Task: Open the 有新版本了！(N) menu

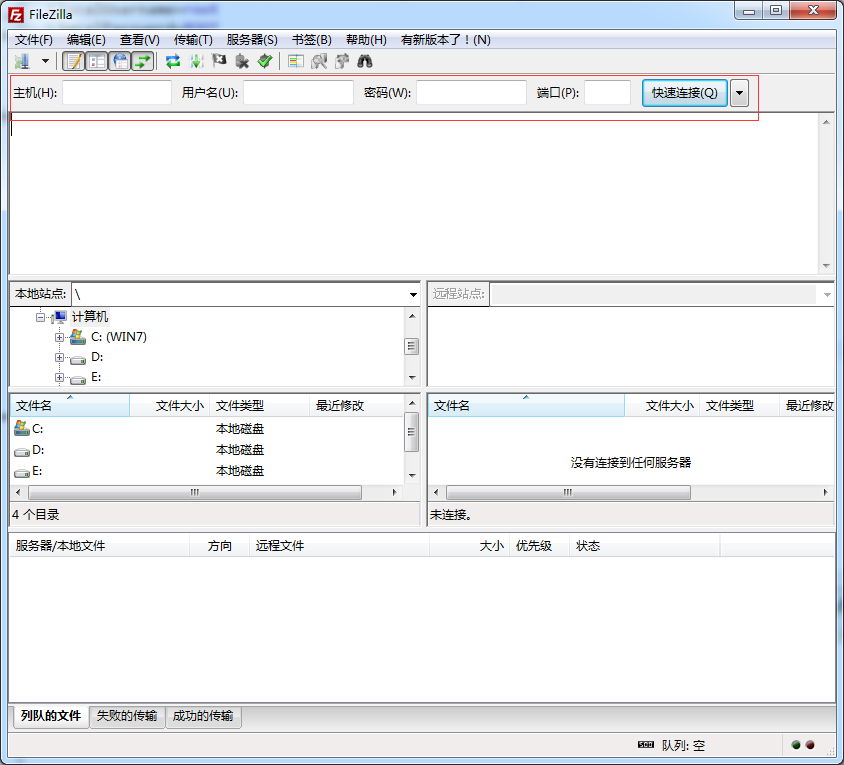Action: [x=446, y=40]
